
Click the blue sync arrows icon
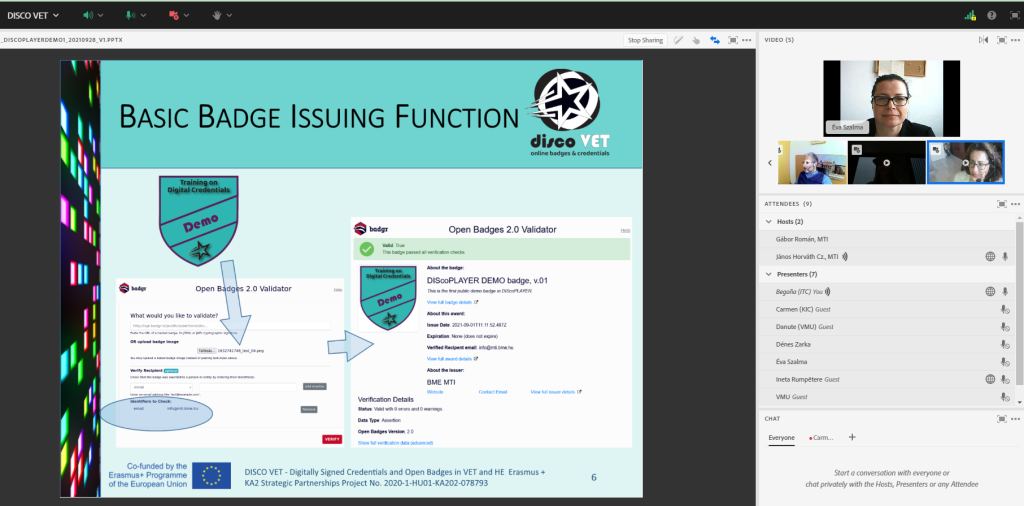(x=715, y=40)
